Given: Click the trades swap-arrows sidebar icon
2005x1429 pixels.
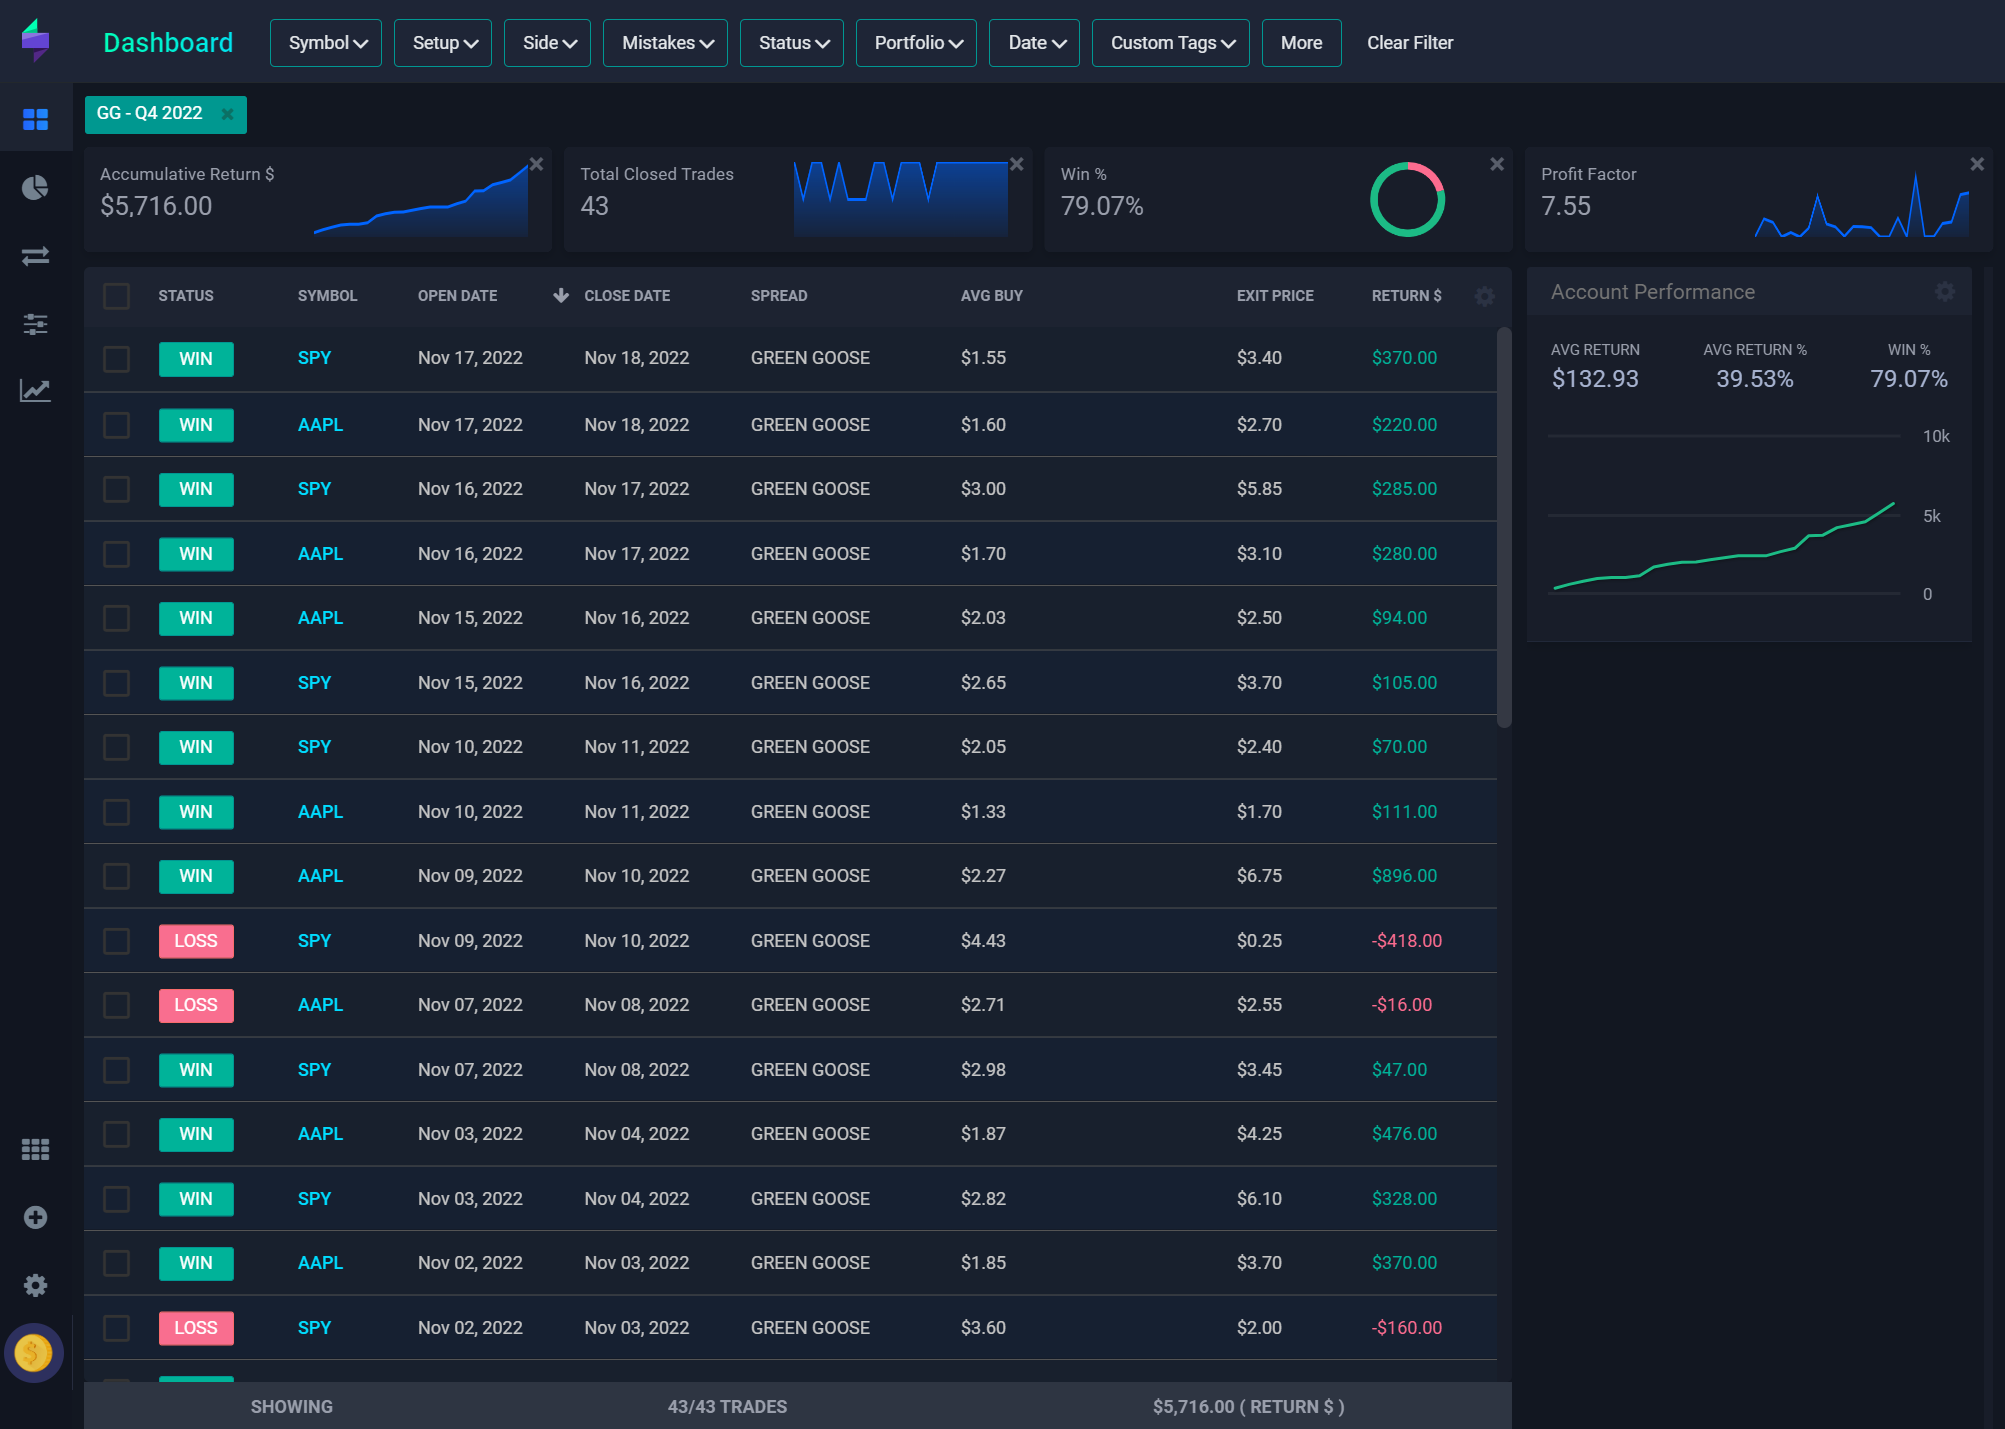Looking at the screenshot, I should 35,256.
